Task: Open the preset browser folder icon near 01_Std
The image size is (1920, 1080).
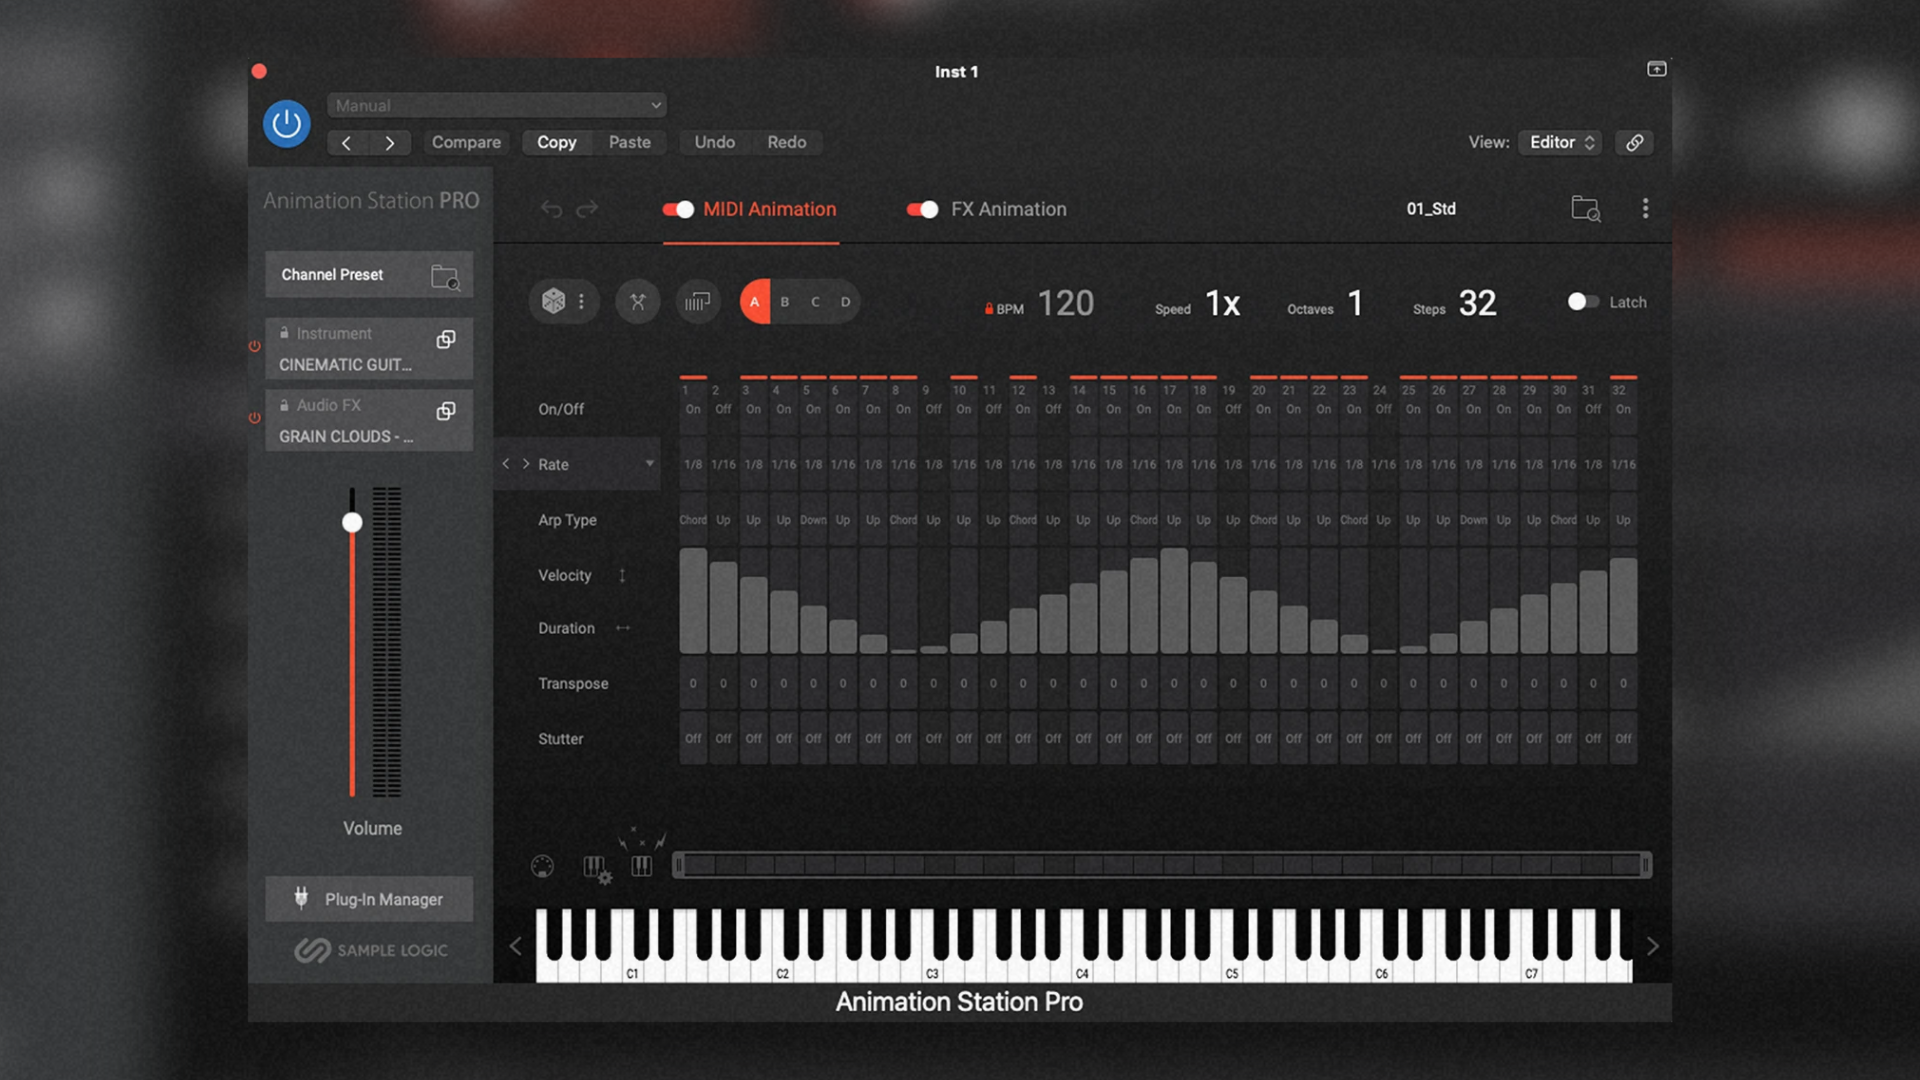Action: click(x=1586, y=208)
